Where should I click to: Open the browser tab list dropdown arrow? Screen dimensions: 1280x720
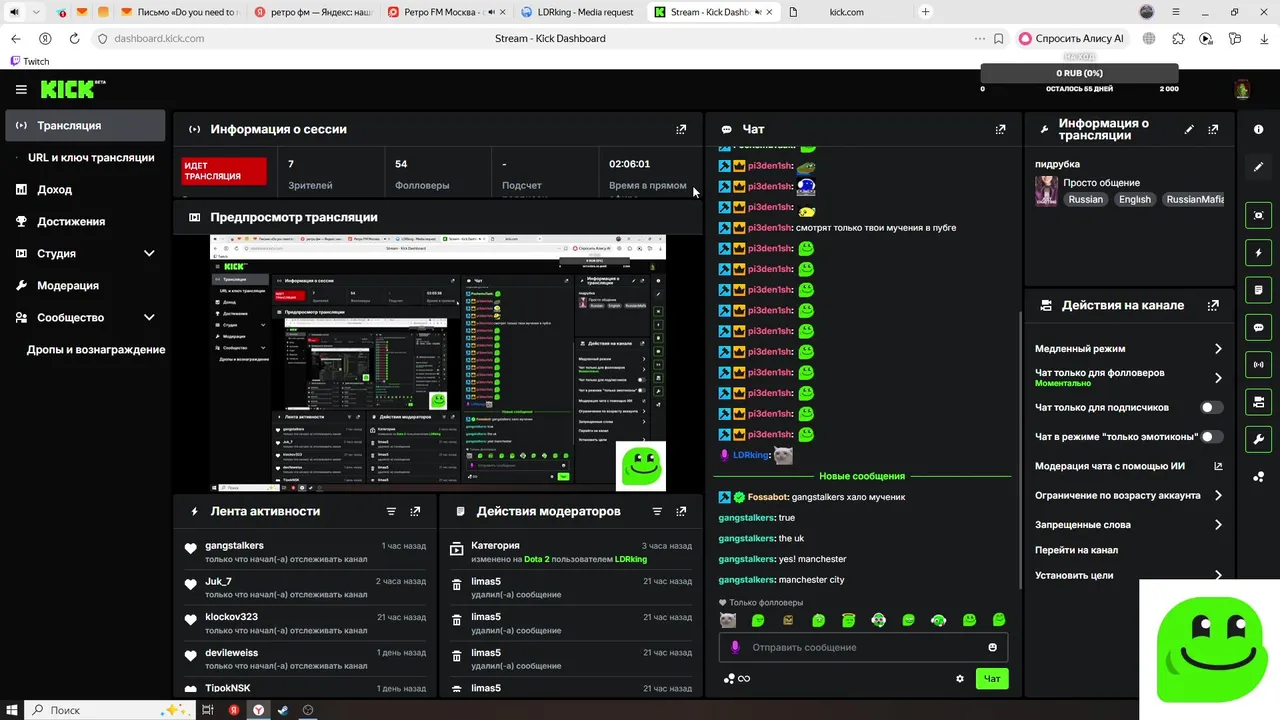(x=36, y=12)
